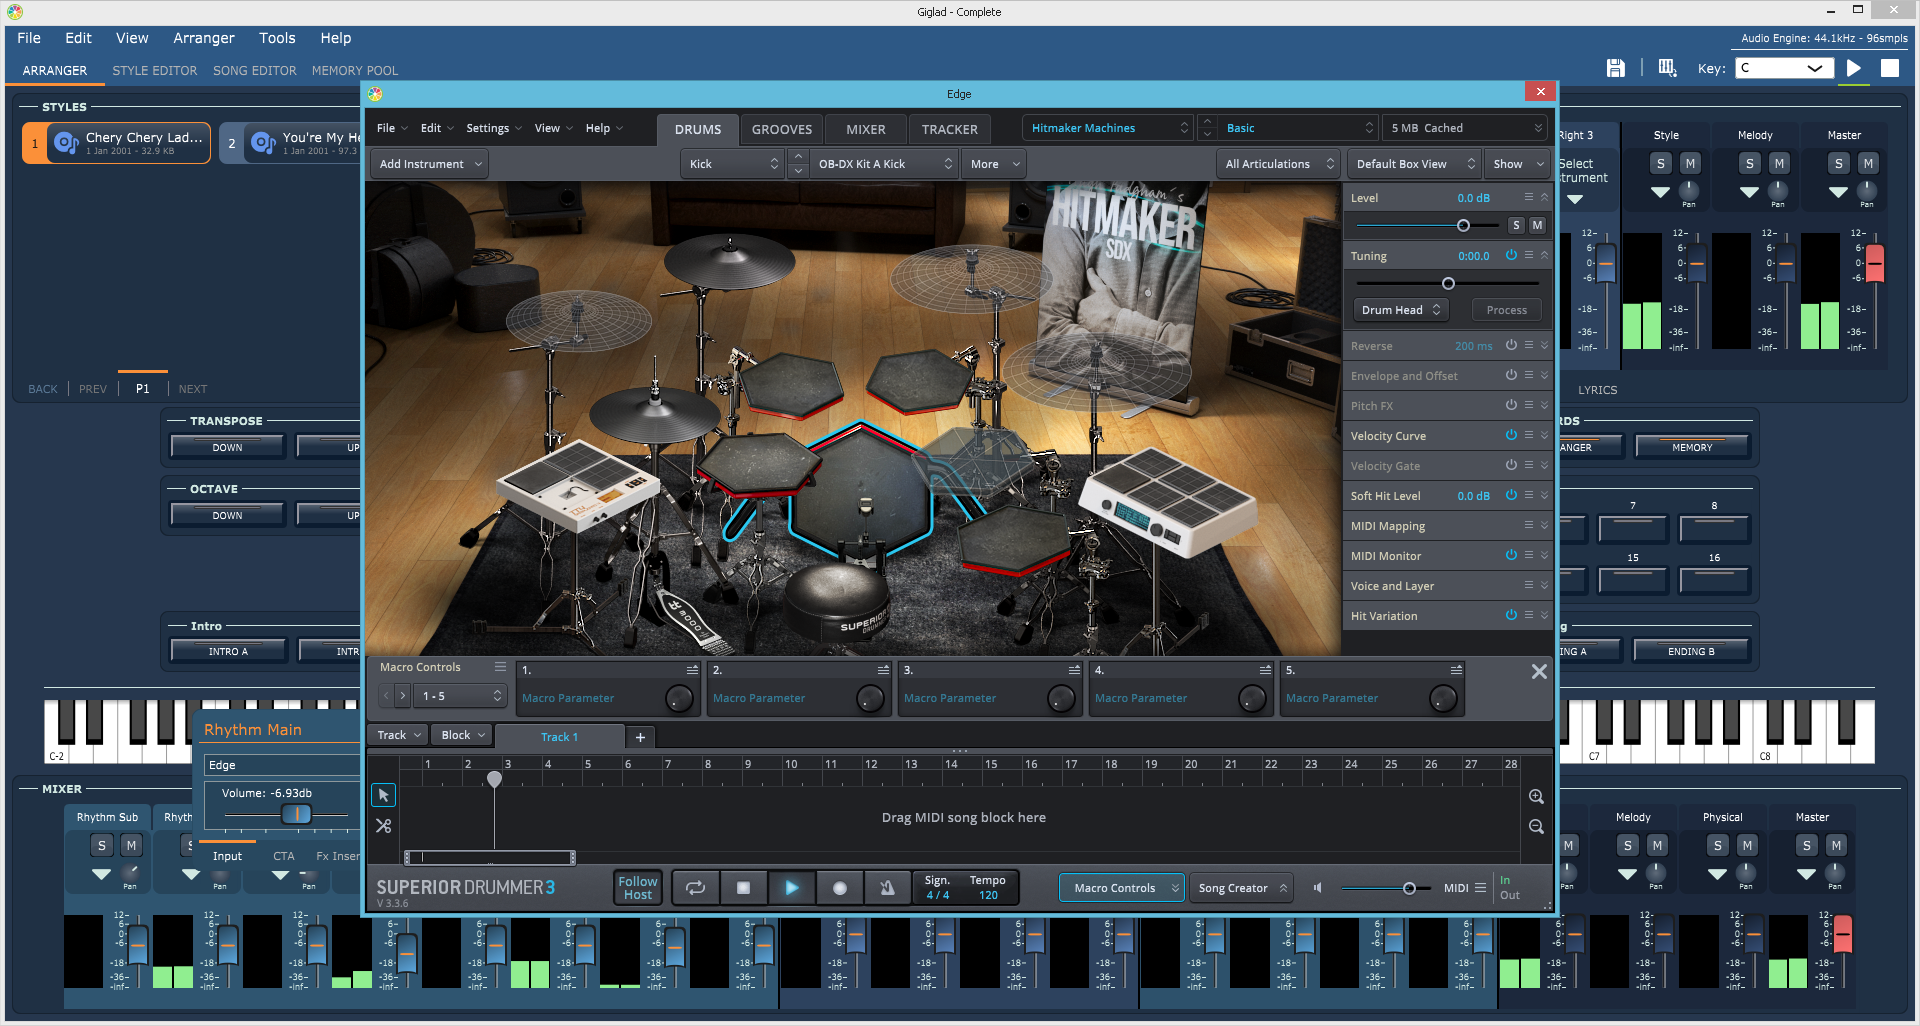
Task: Open the MIDI menu icon in transport bar
Action: (x=1480, y=888)
